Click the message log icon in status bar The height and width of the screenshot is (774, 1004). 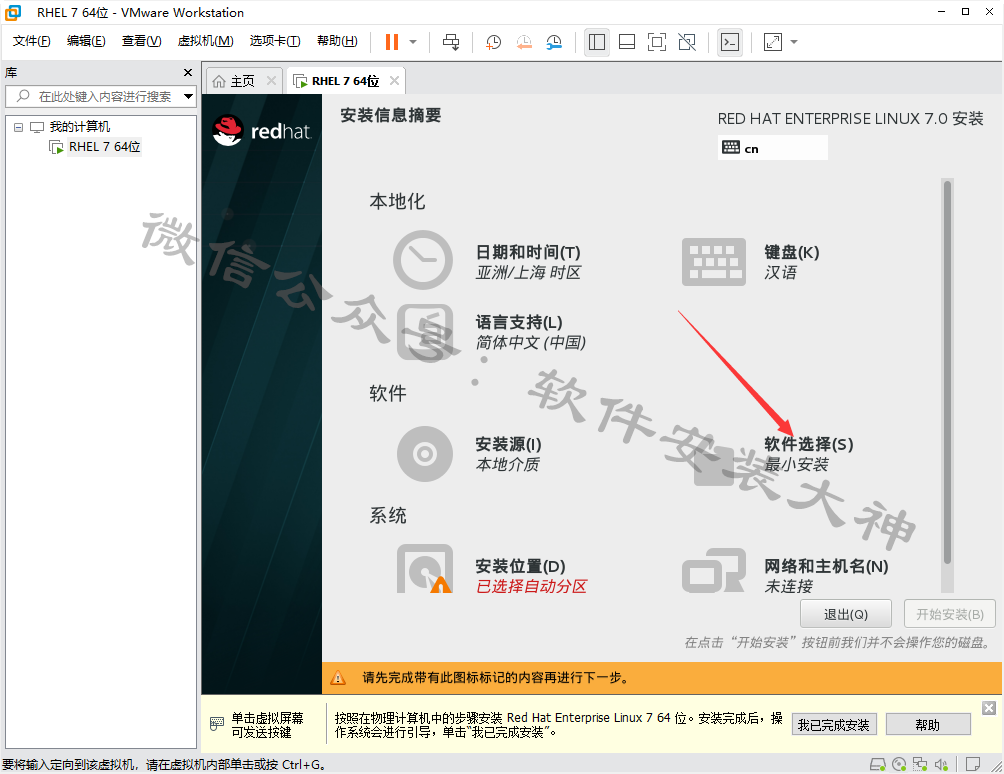(973, 764)
